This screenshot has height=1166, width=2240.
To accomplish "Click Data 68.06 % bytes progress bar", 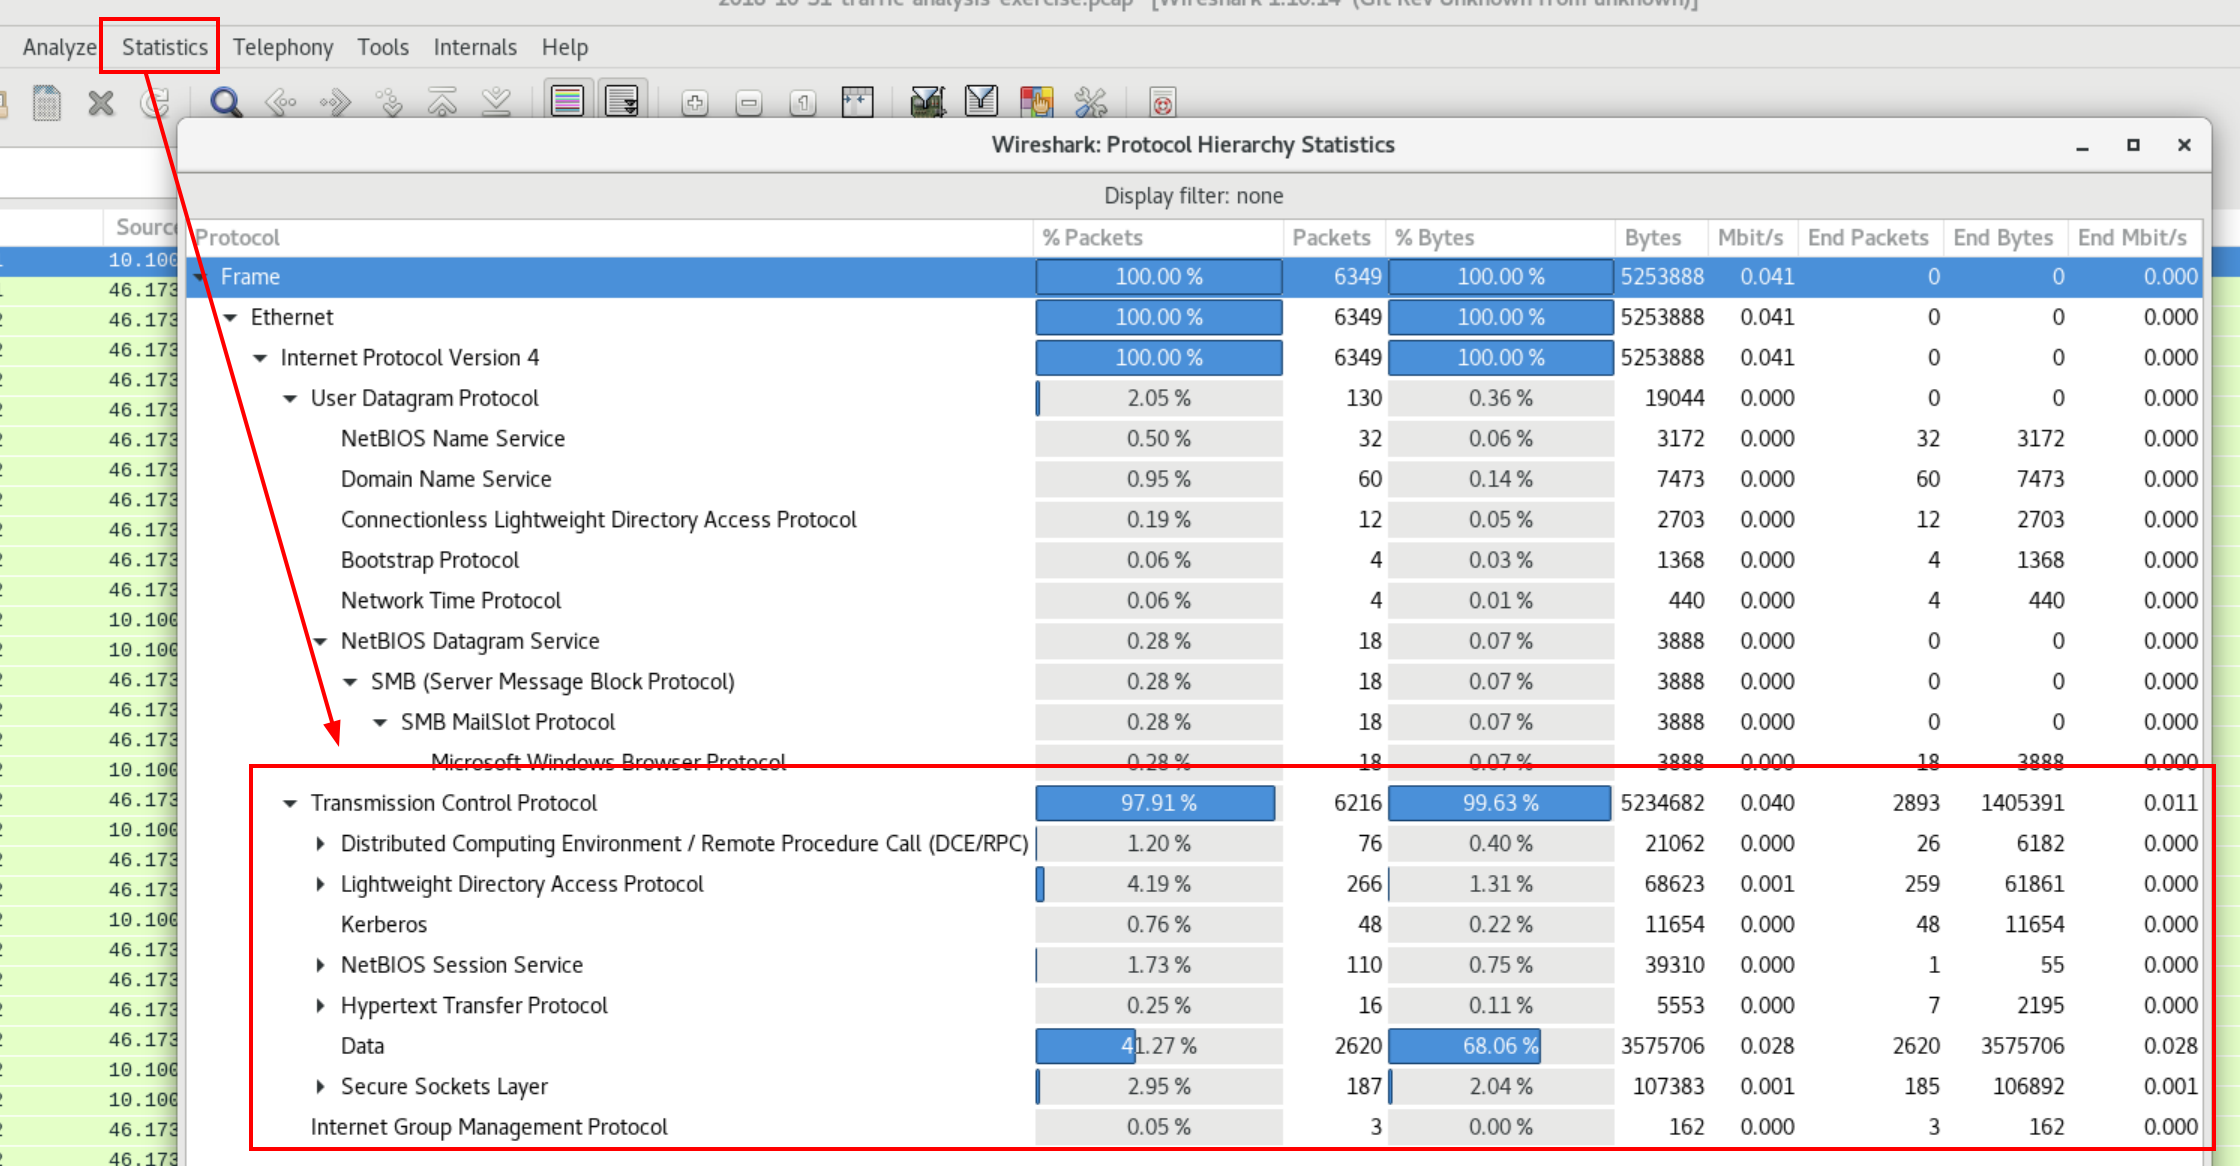I will coord(1500,1046).
